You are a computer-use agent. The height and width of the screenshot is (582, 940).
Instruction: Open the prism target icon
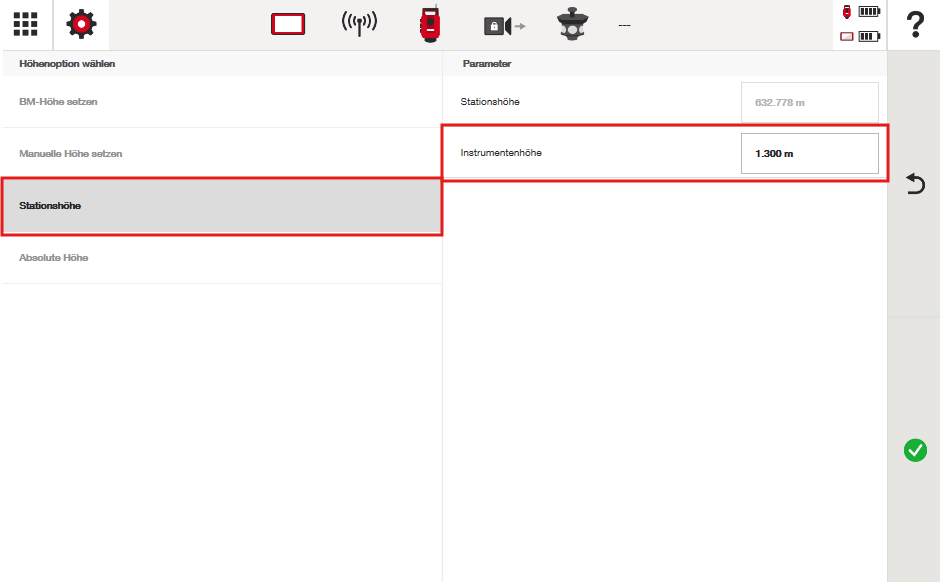[x=572, y=25]
